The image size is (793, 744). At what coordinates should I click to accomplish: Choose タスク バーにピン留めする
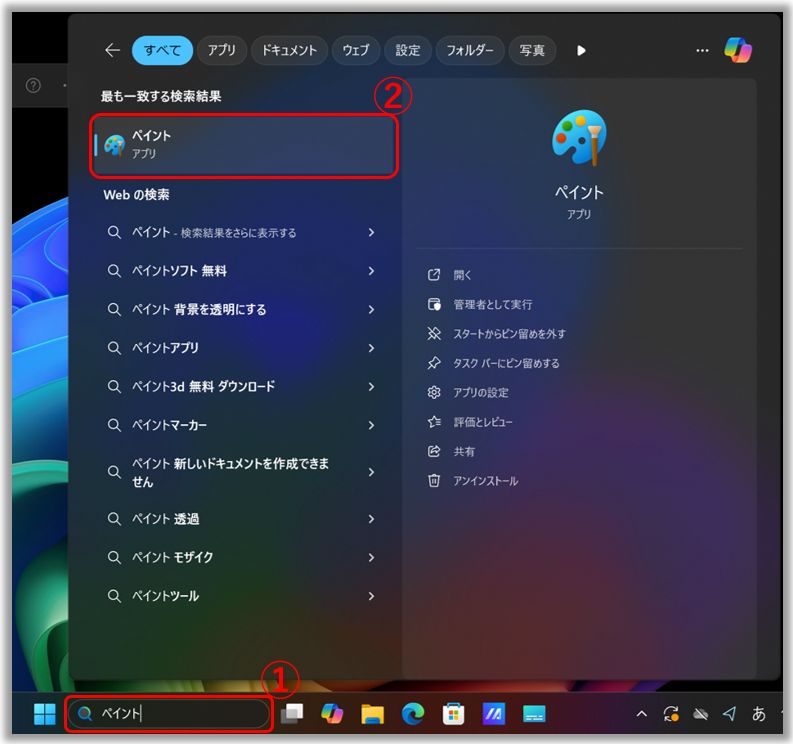pyautogui.click(x=506, y=363)
